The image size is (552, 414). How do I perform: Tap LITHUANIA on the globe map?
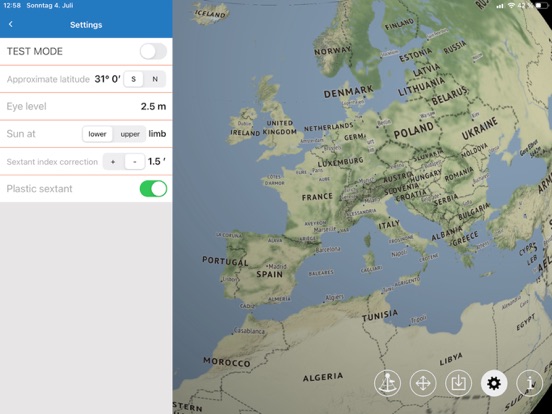point(421,86)
